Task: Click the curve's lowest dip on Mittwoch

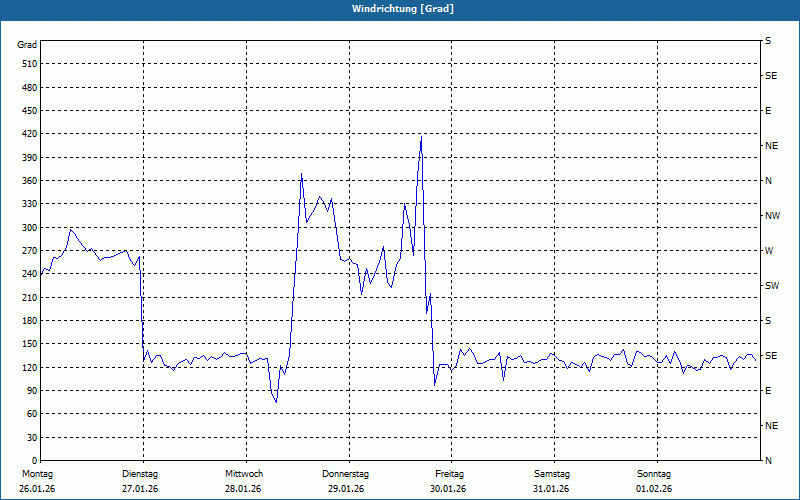Action: [x=276, y=402]
